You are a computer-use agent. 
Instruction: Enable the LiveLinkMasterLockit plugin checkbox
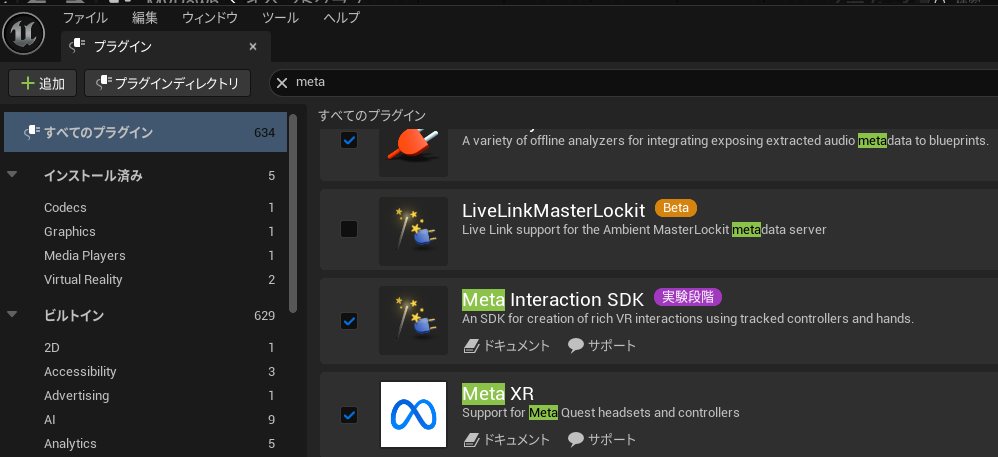(x=349, y=229)
